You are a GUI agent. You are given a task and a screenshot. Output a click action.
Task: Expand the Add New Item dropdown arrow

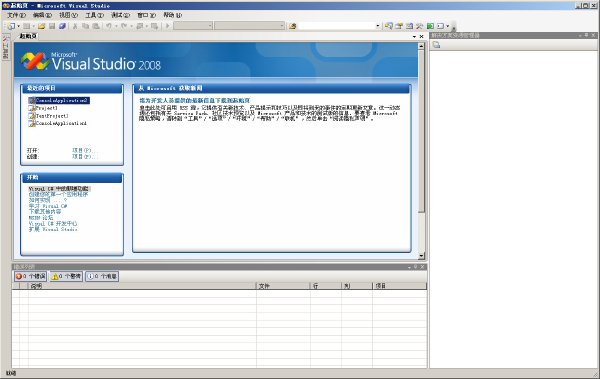click(x=33, y=26)
